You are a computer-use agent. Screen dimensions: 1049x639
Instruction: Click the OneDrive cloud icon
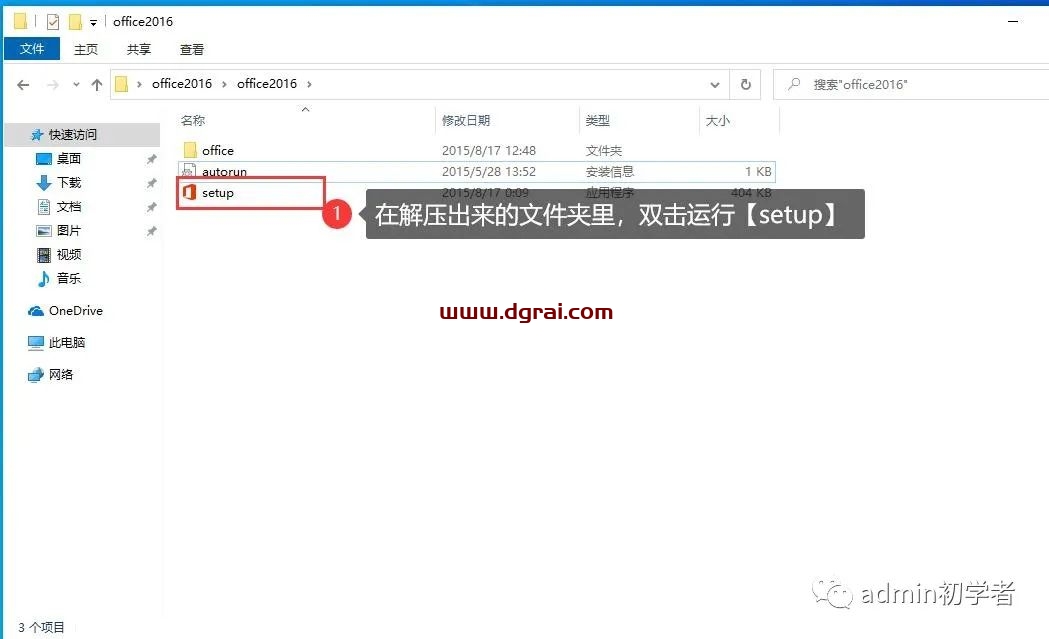click(x=35, y=311)
